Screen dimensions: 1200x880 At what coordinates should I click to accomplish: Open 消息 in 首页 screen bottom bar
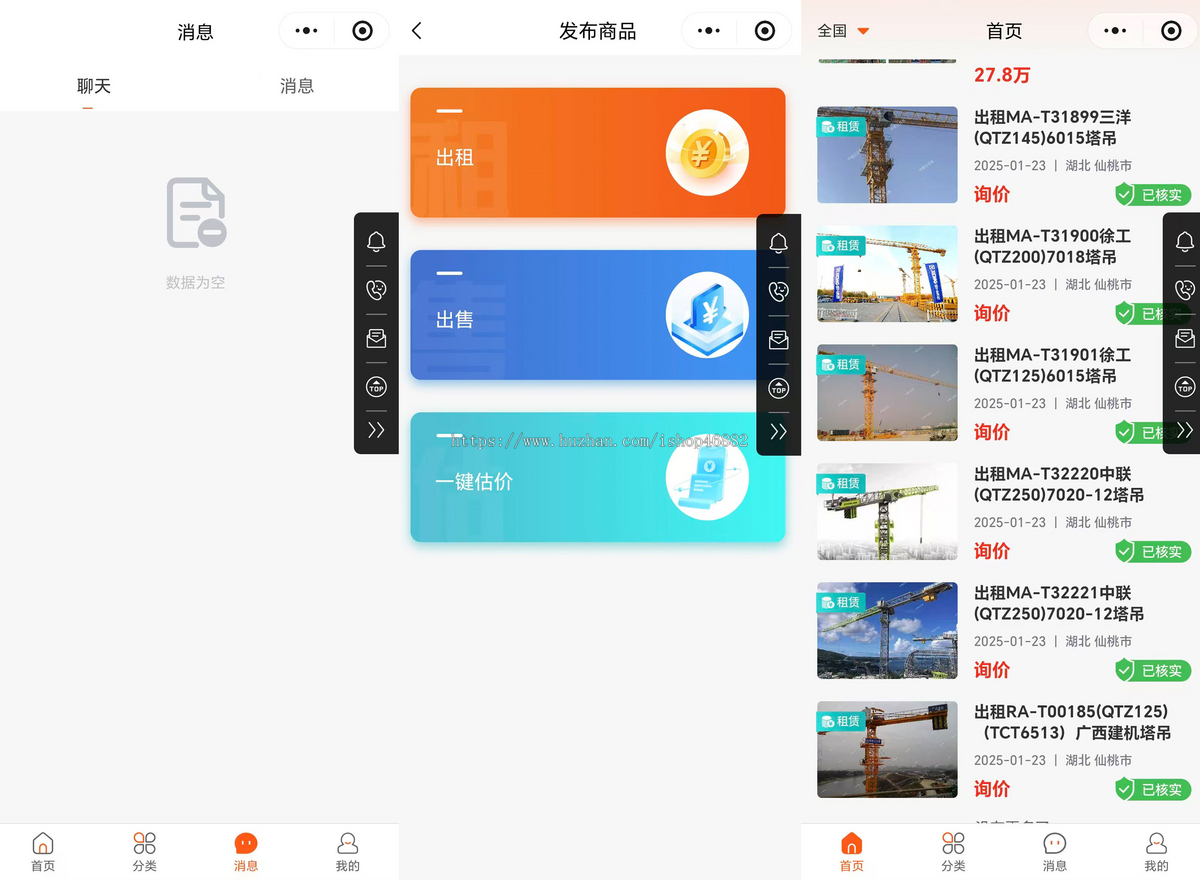pos(1054,852)
